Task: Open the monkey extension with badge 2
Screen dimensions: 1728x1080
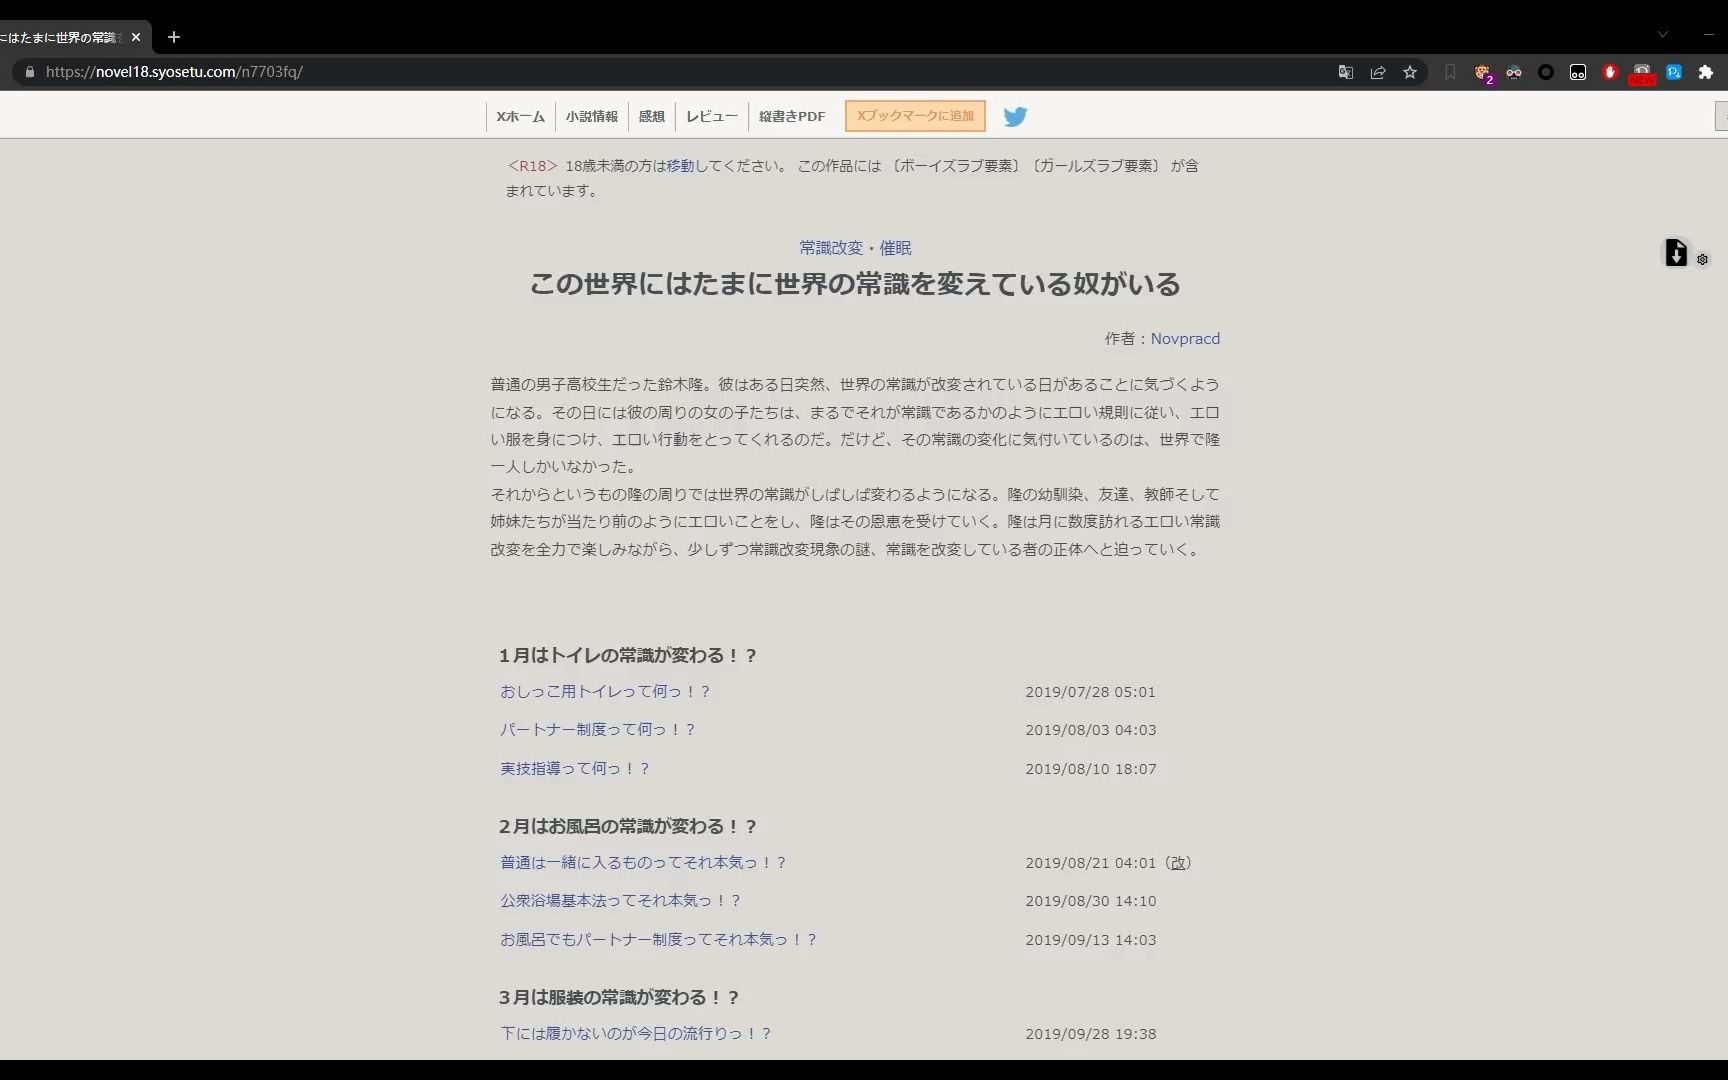Action: pos(1483,73)
